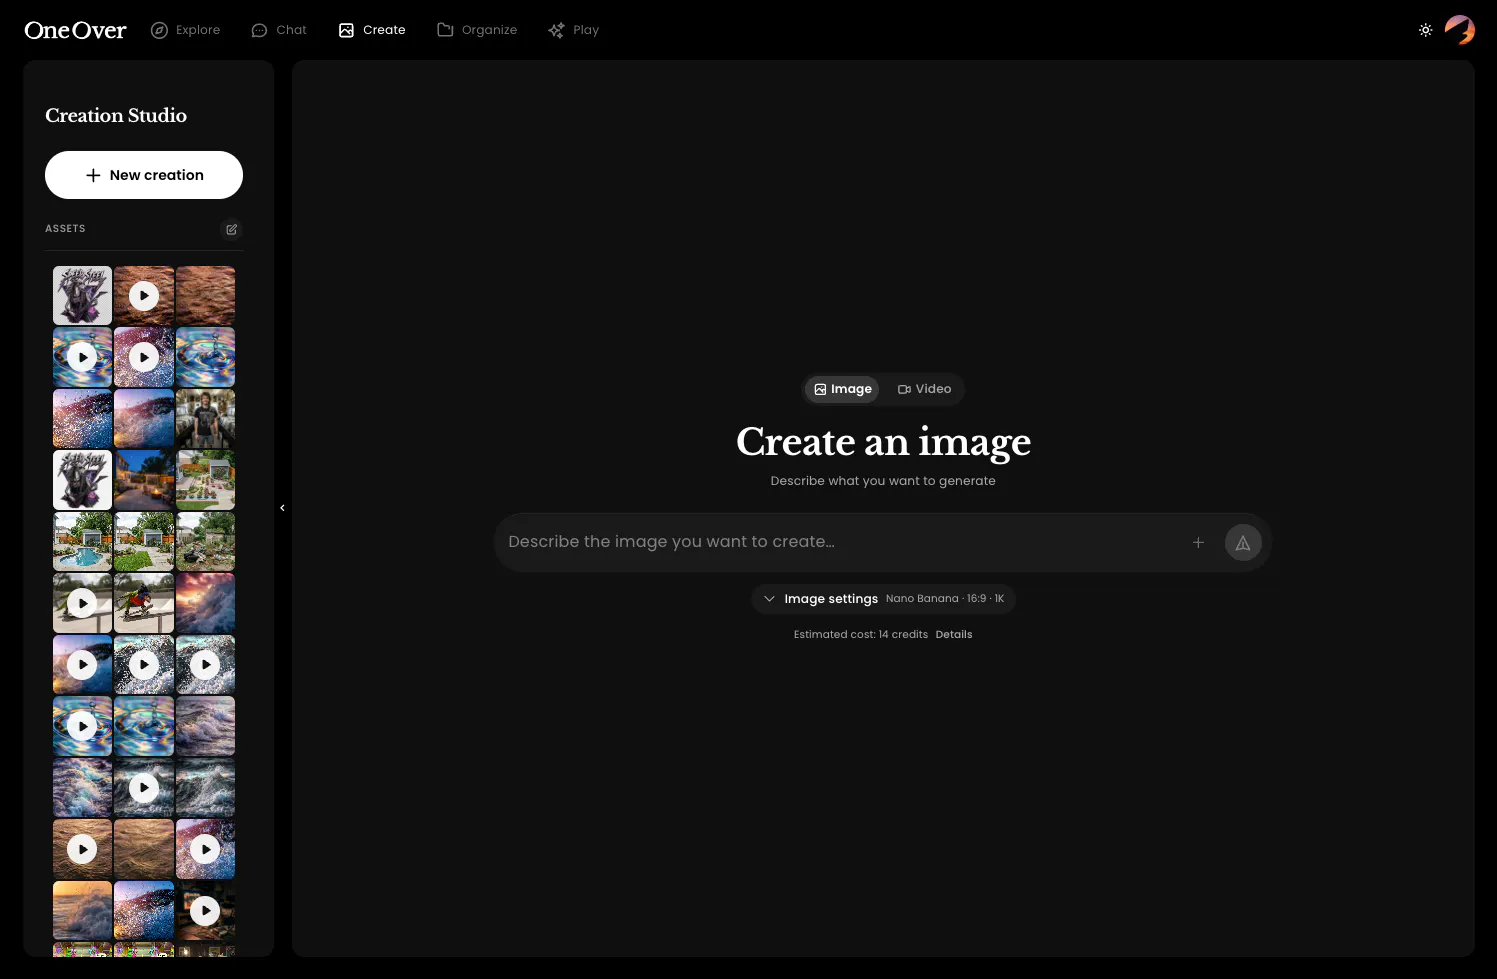Start a New creation
The width and height of the screenshot is (1497, 979).
click(x=144, y=175)
